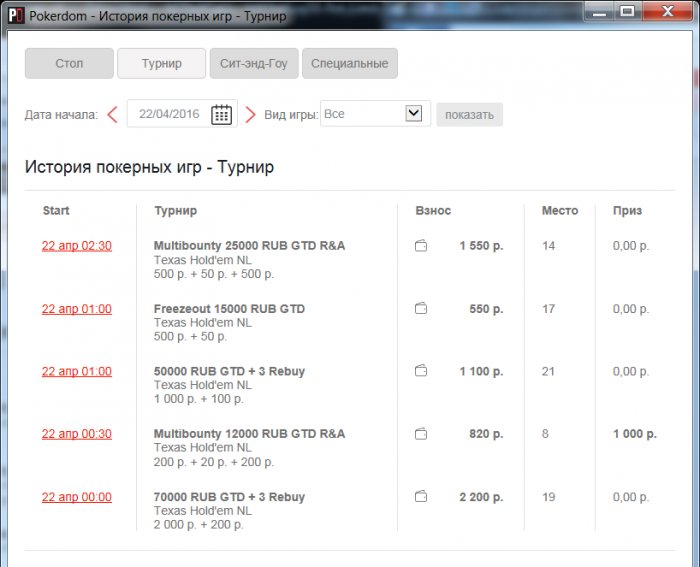Click wallet icon in 1 550 р. row
The height and width of the screenshot is (567, 700).
(421, 246)
